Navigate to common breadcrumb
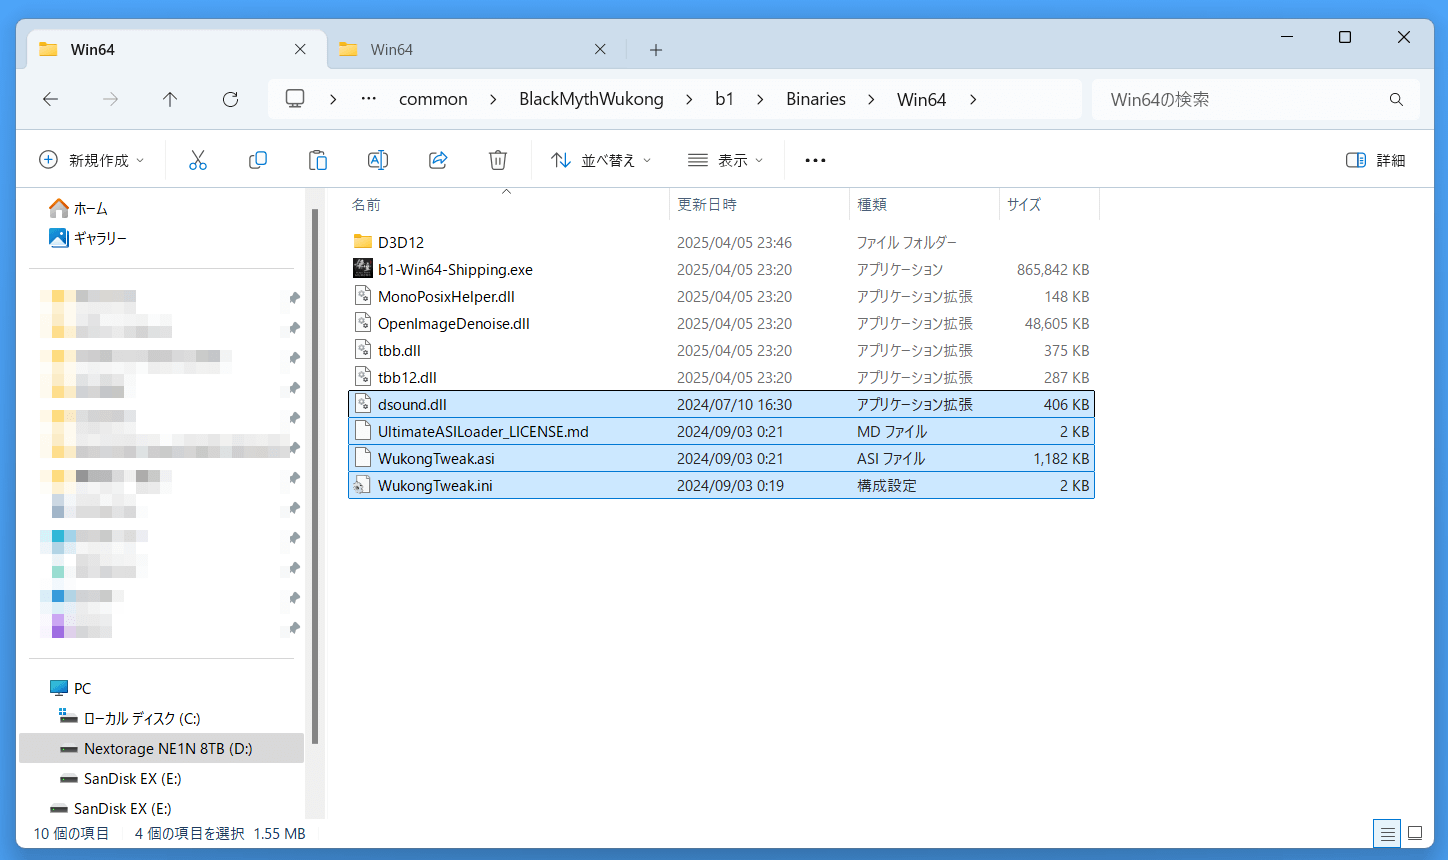This screenshot has width=1448, height=860. 433,99
